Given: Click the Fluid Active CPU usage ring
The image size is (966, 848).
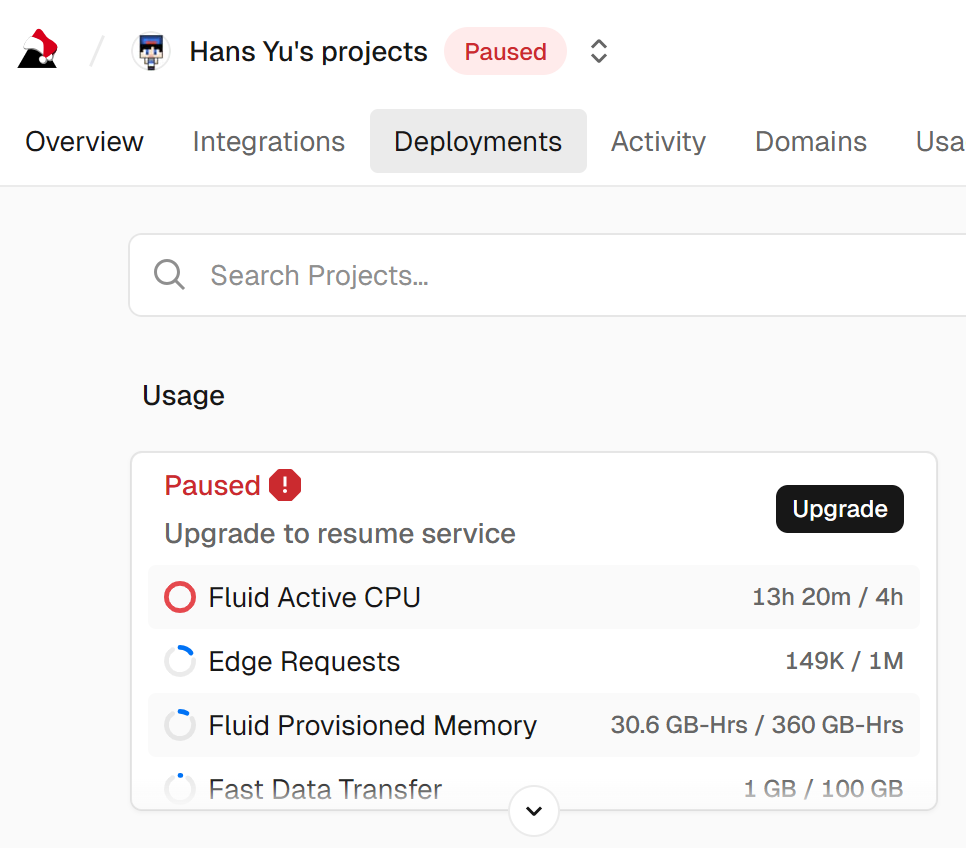Looking at the screenshot, I should 180,598.
